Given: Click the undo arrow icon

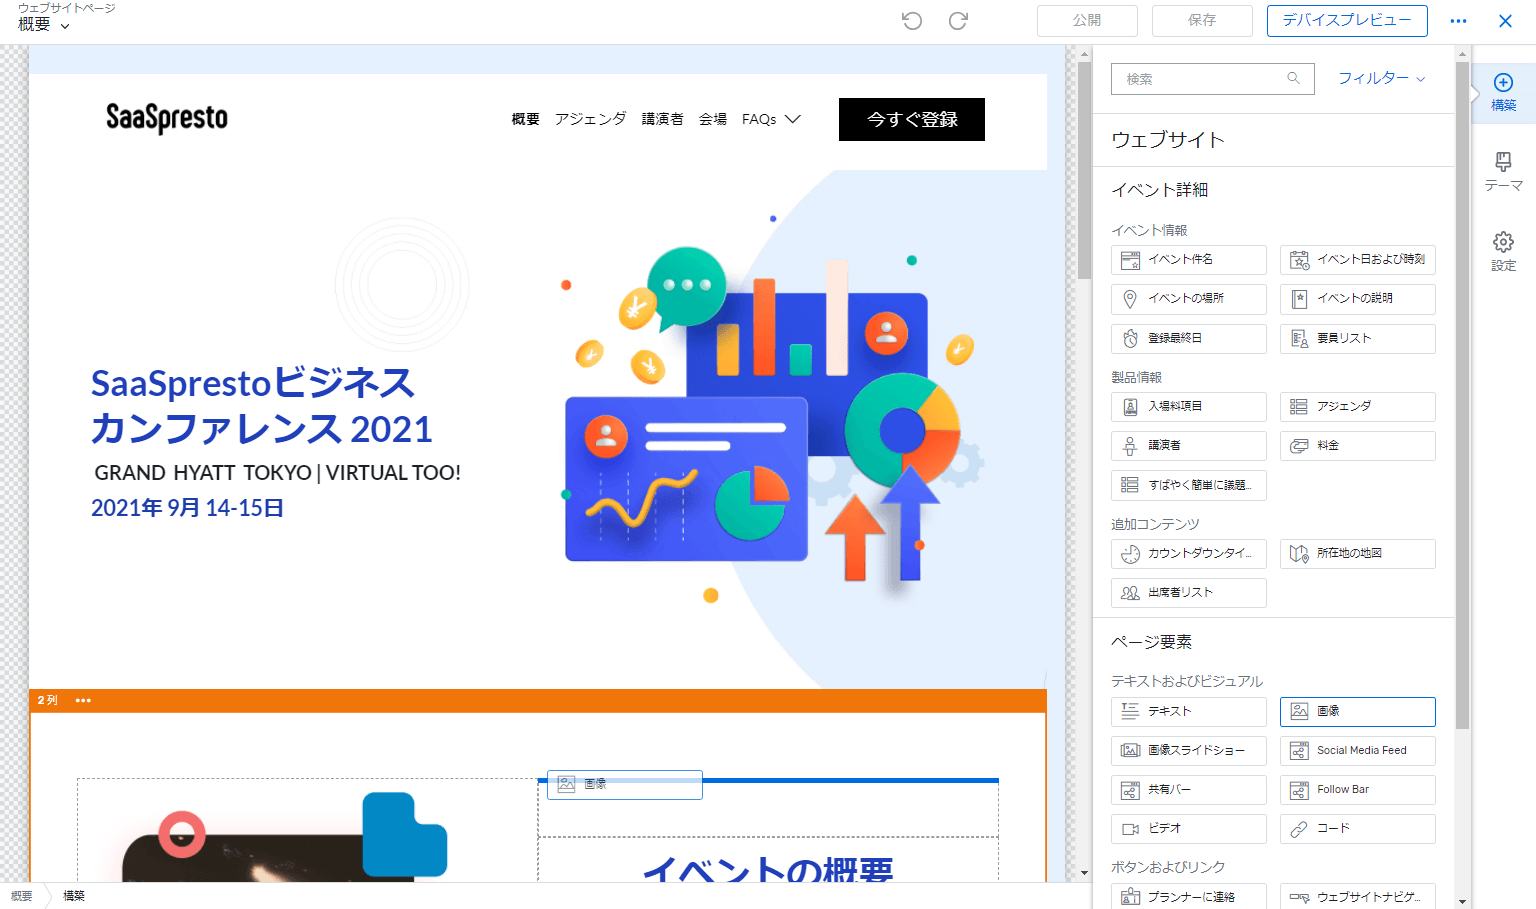Looking at the screenshot, I should tap(911, 21).
